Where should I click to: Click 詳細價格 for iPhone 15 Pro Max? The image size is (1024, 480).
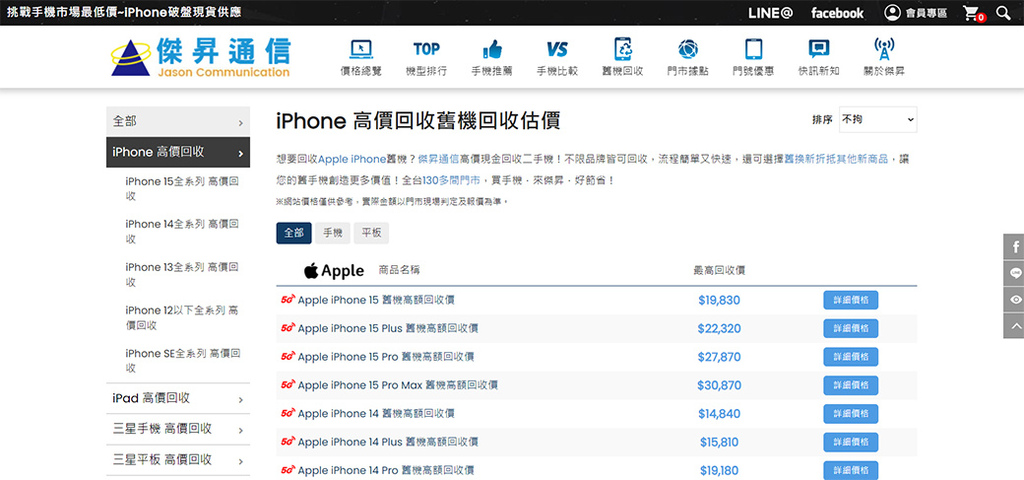(x=850, y=385)
